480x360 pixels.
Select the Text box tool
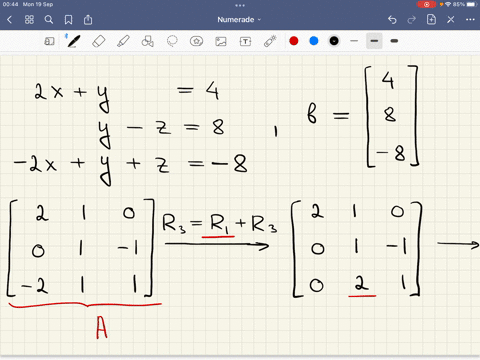coord(245,41)
